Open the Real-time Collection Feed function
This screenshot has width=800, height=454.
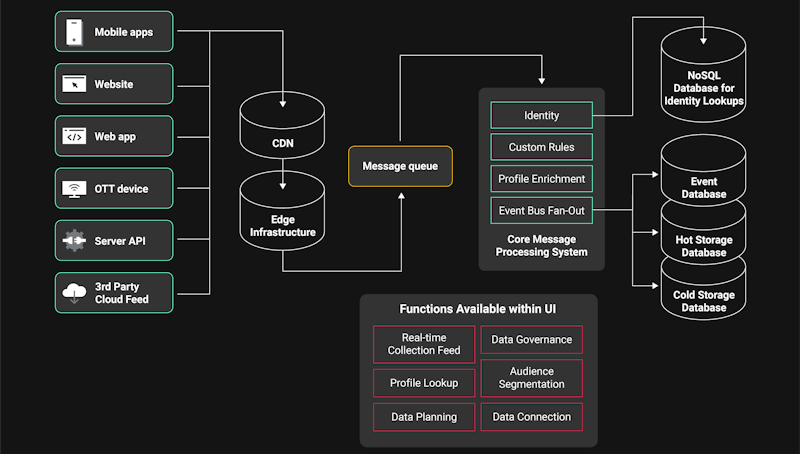click(424, 344)
